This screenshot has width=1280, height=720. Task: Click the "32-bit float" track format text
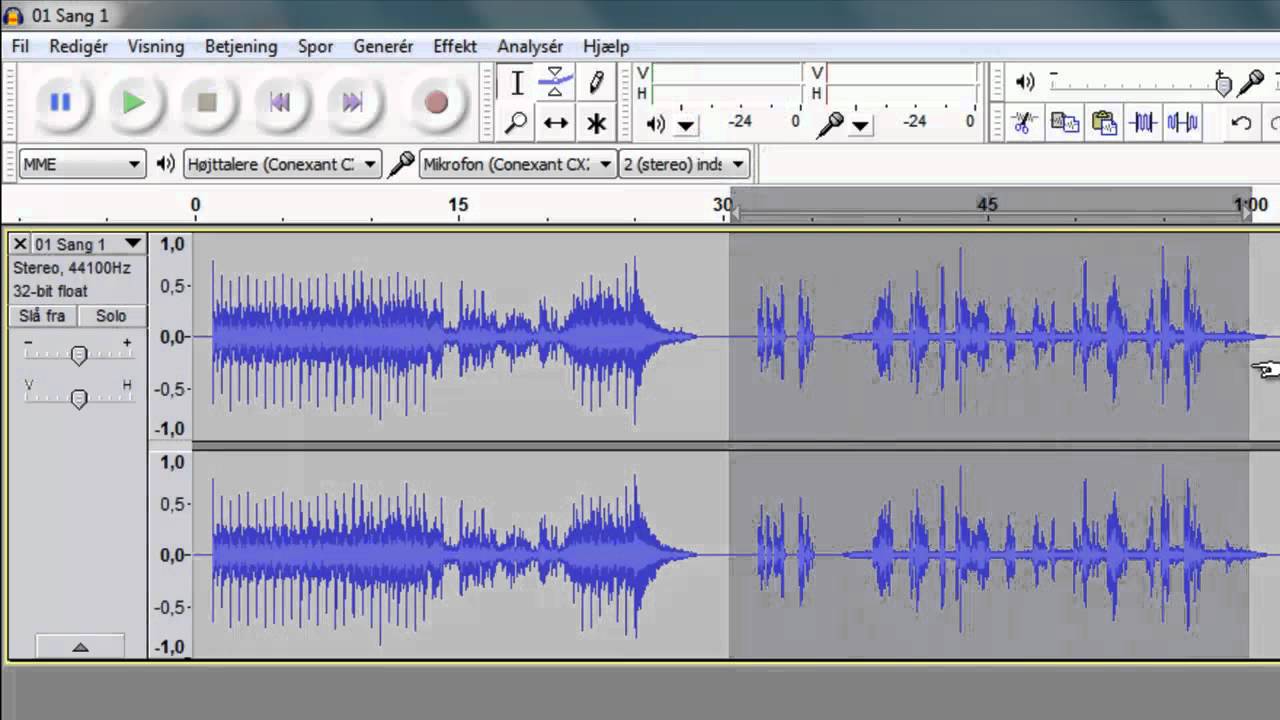point(50,291)
